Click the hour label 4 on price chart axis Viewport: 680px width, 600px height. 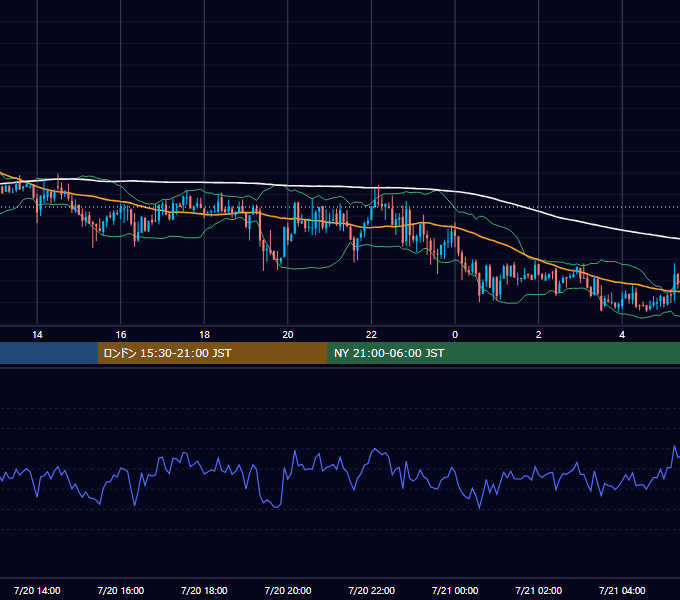pyautogui.click(x=622, y=335)
